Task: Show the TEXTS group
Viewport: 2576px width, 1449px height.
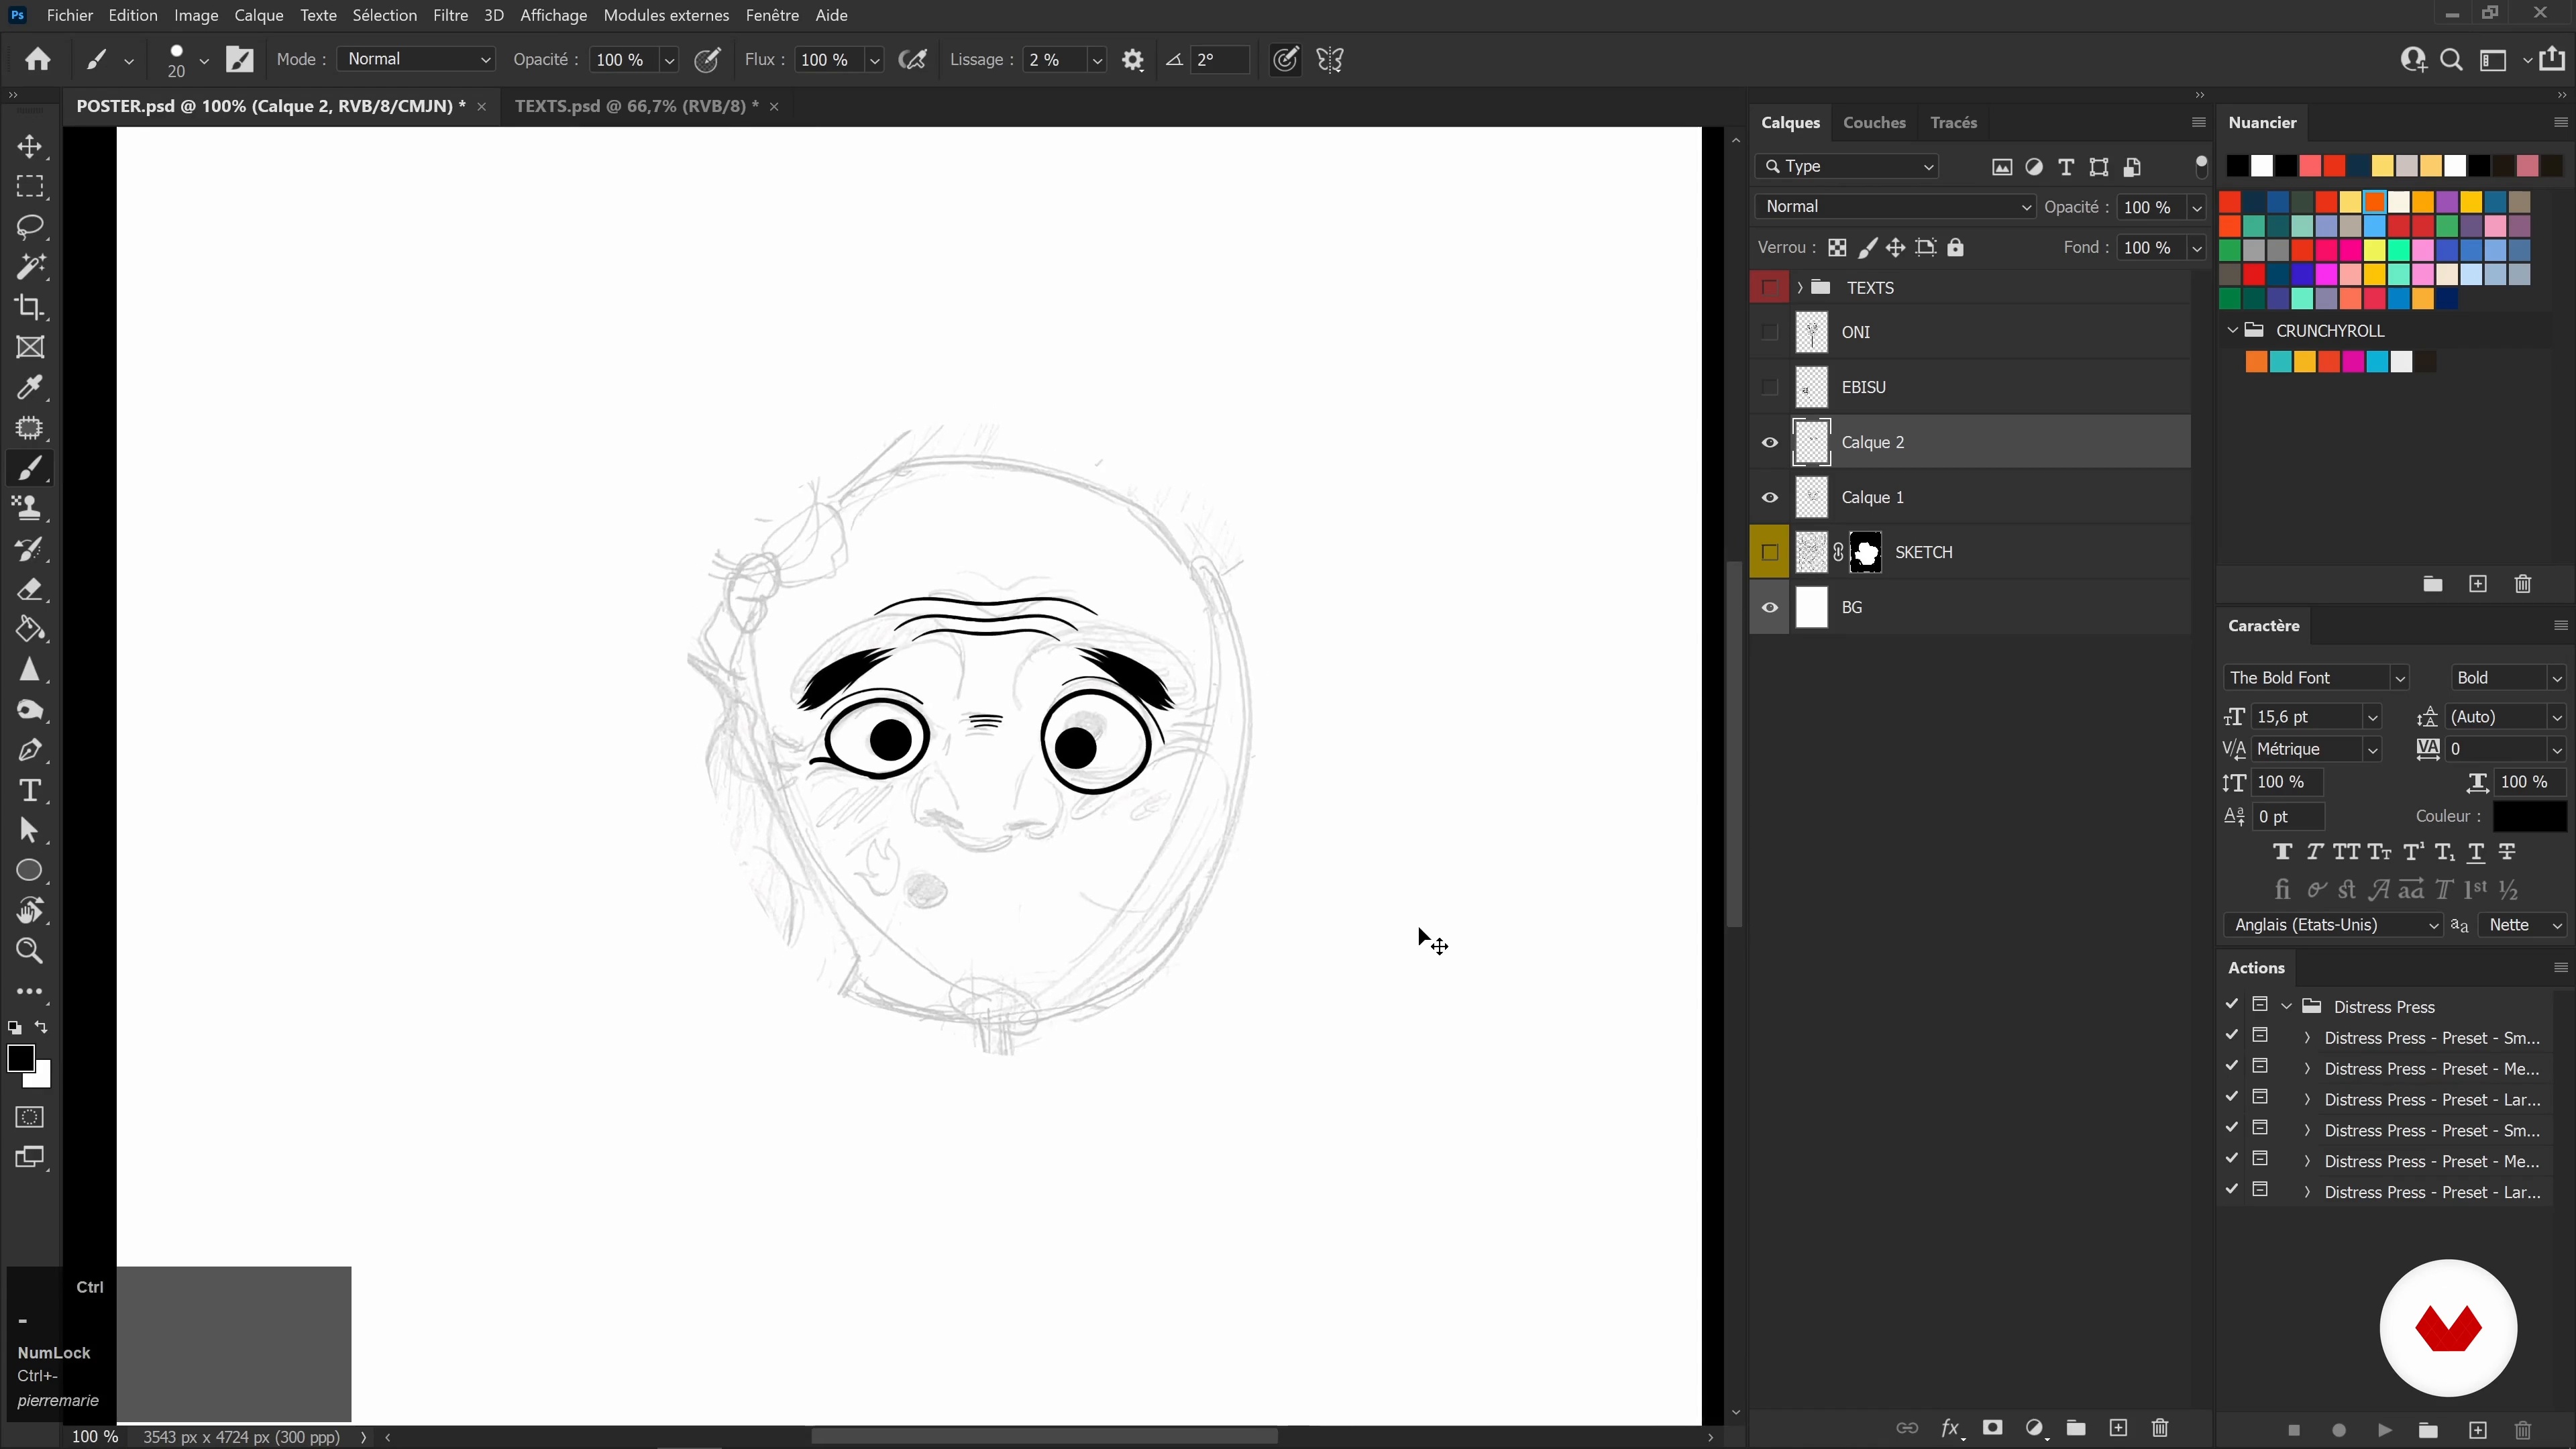Action: click(x=1769, y=288)
